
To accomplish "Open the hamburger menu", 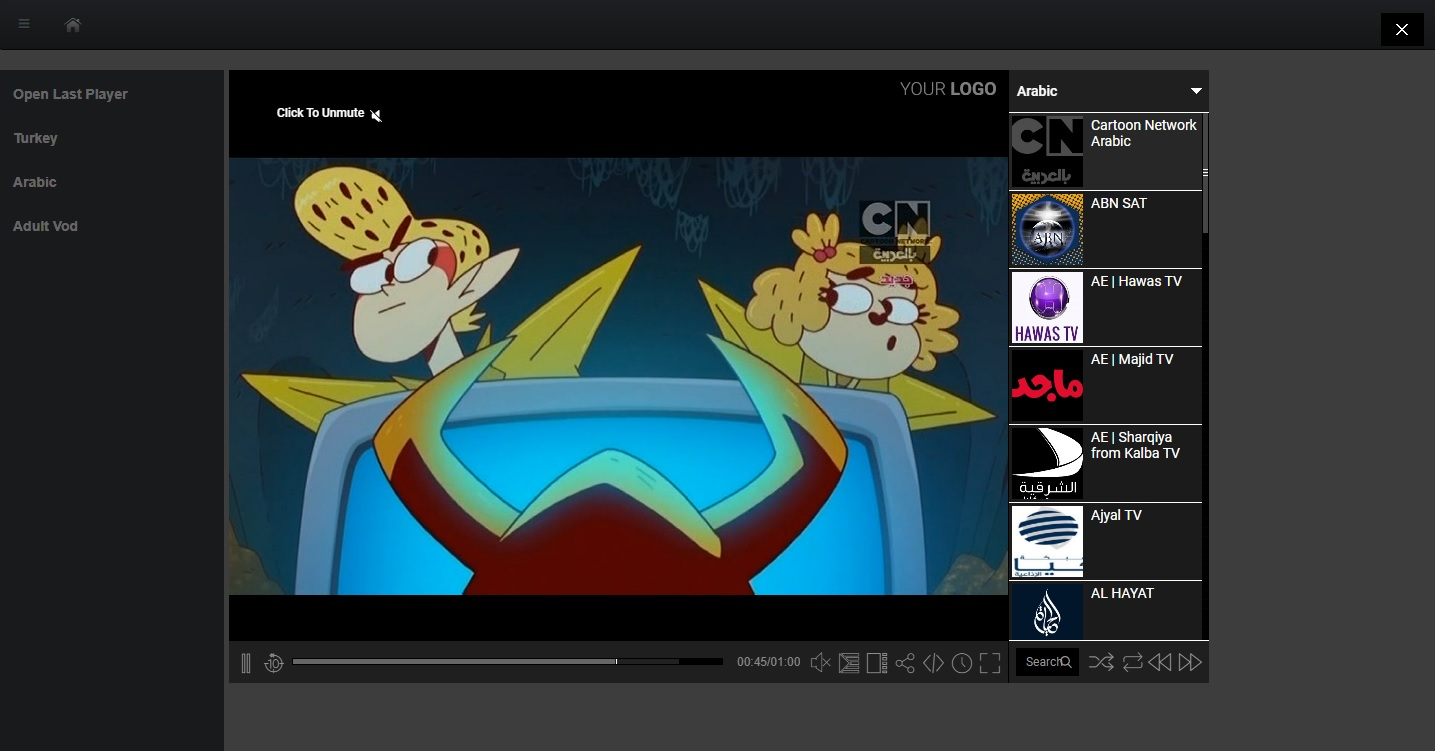I will pyautogui.click(x=24, y=24).
